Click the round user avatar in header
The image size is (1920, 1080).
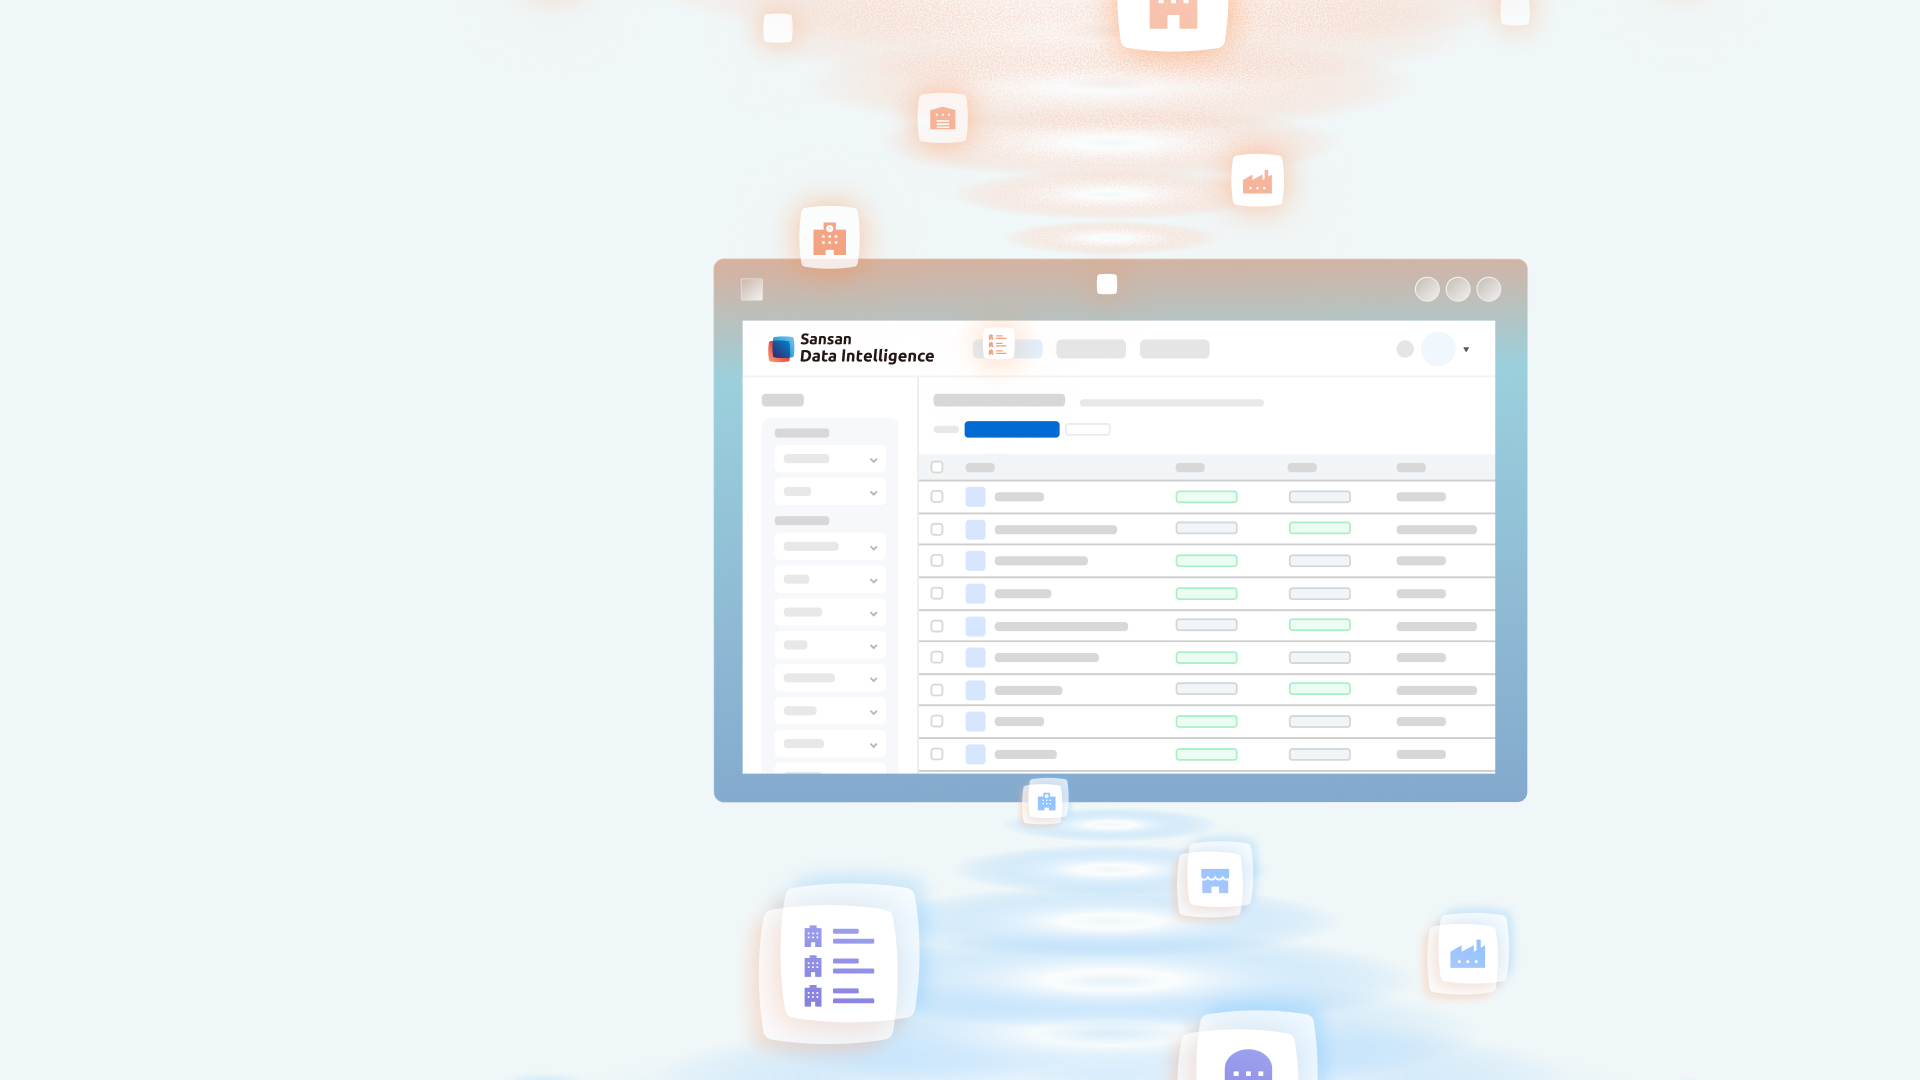coord(1438,349)
